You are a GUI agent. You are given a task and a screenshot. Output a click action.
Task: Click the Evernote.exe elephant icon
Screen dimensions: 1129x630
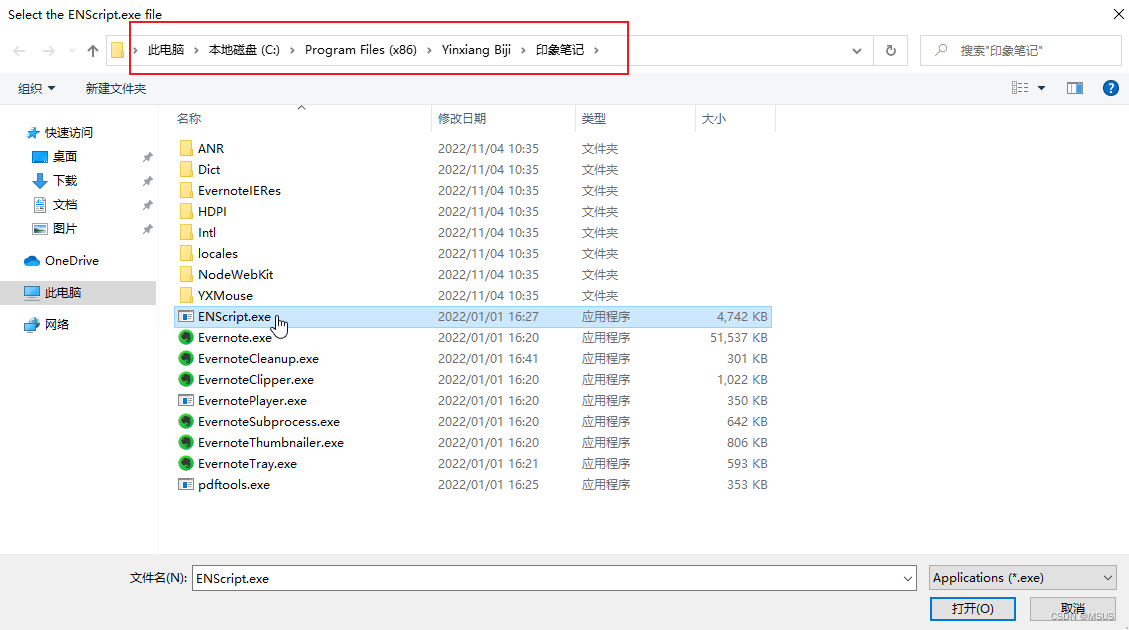pos(186,337)
